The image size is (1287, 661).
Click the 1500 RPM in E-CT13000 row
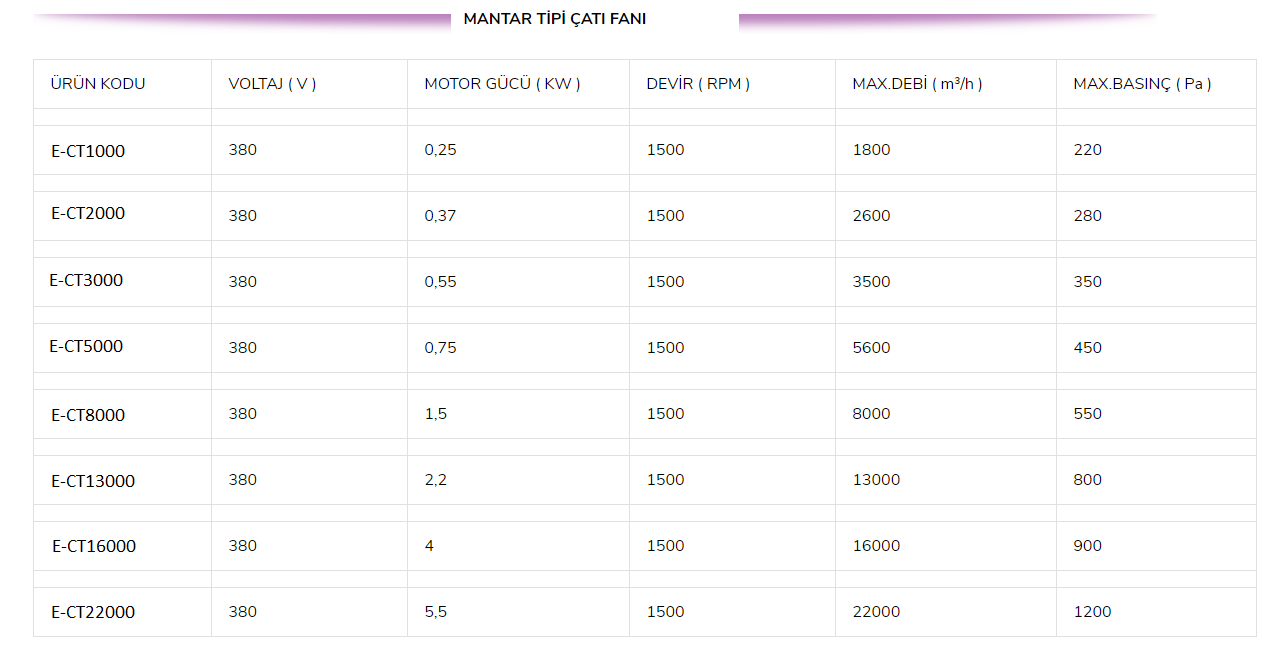(665, 480)
